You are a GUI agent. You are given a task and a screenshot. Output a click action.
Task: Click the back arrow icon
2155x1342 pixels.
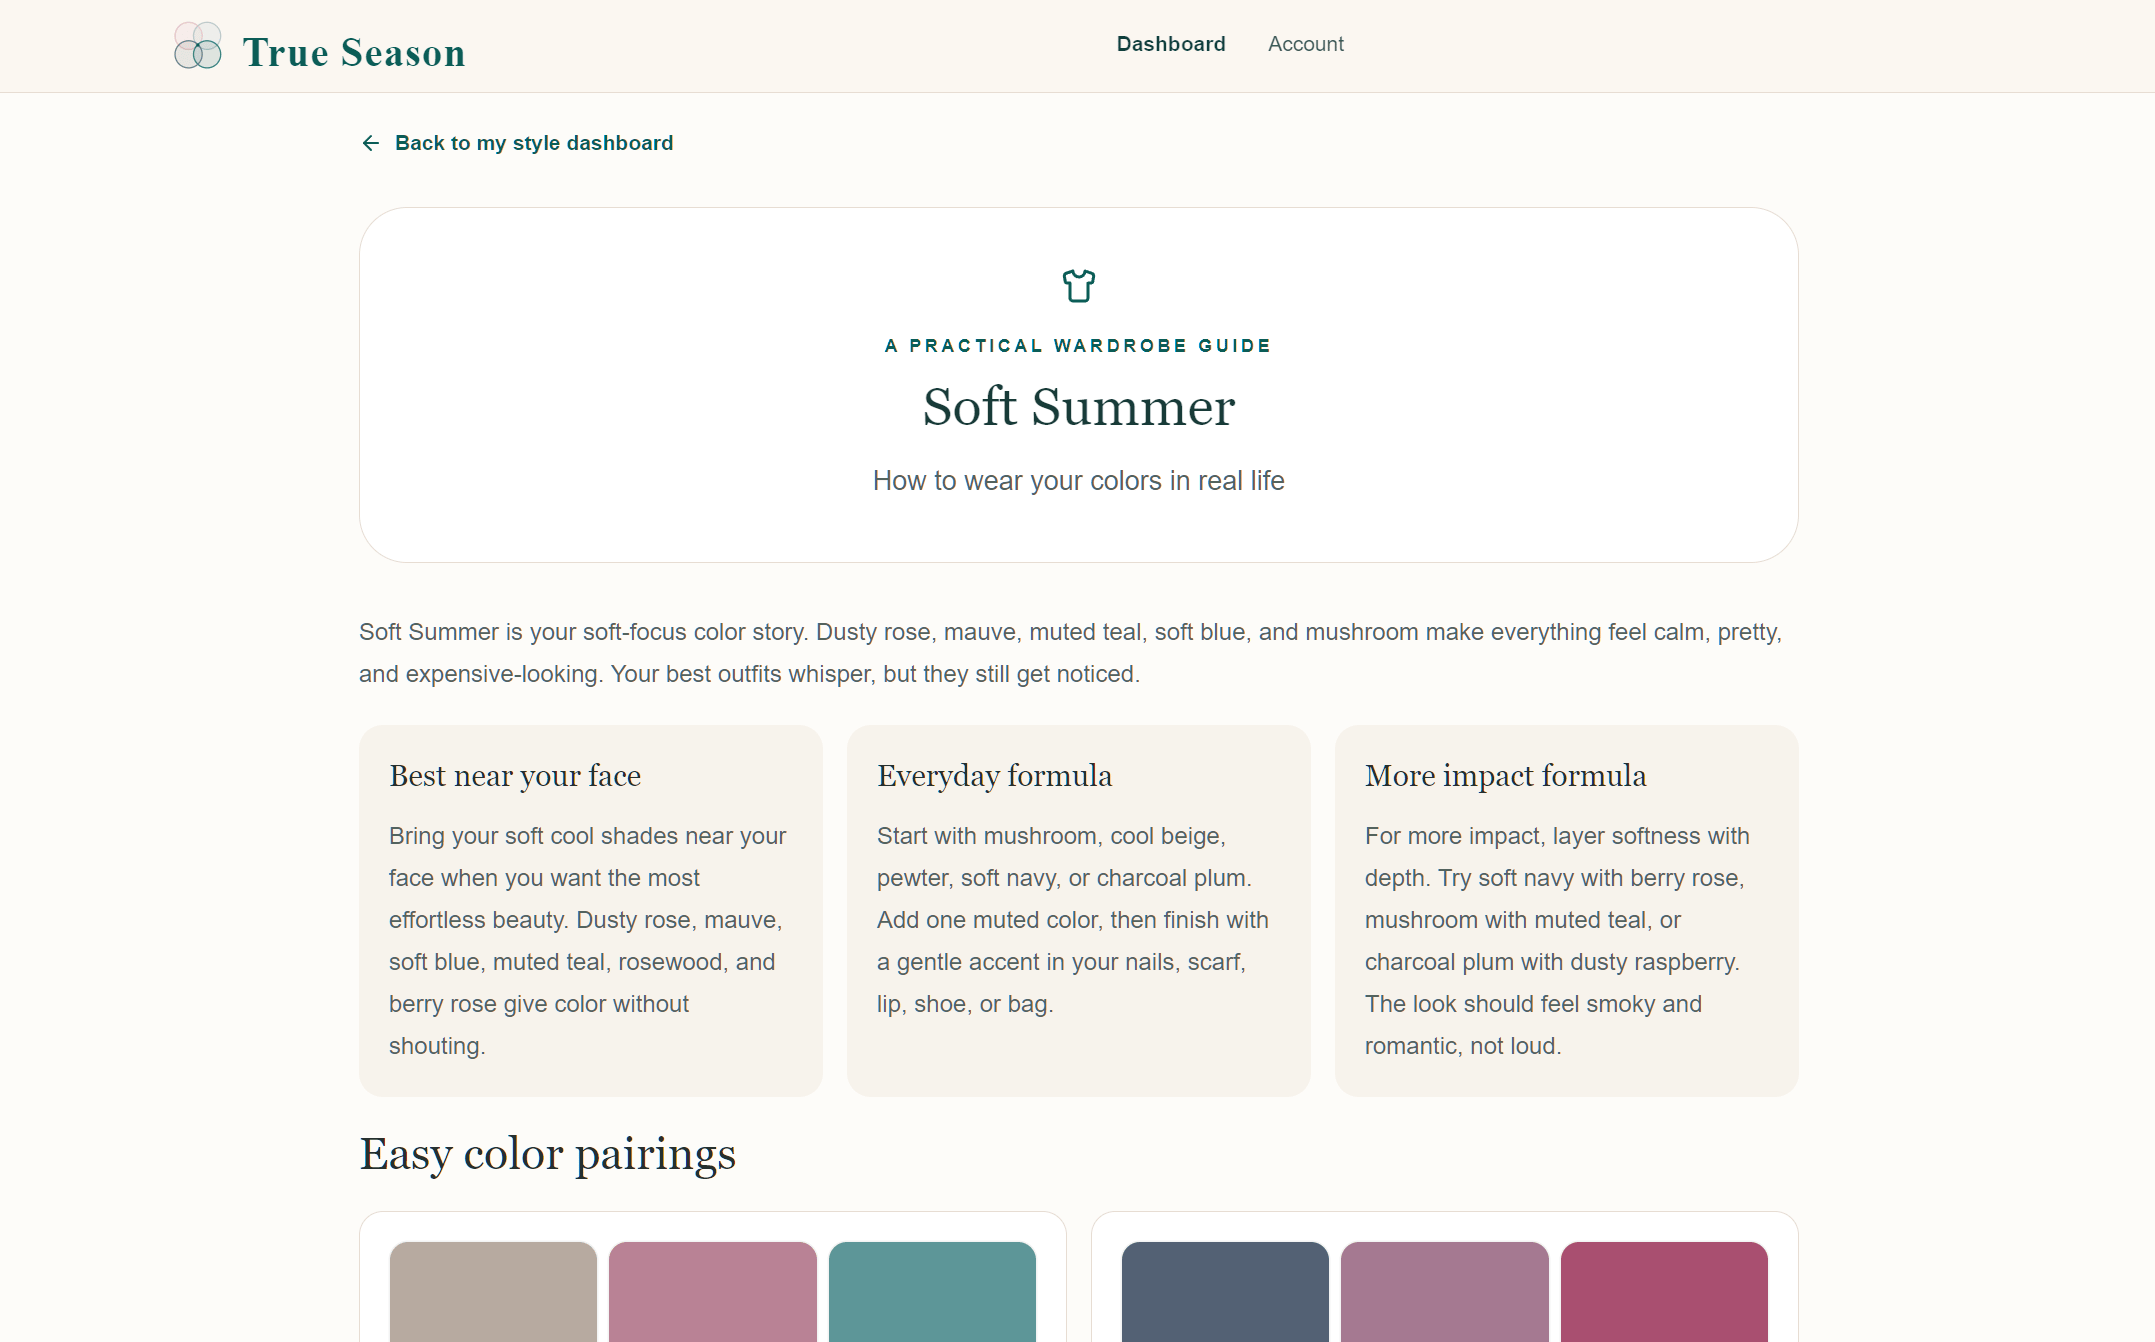(371, 143)
